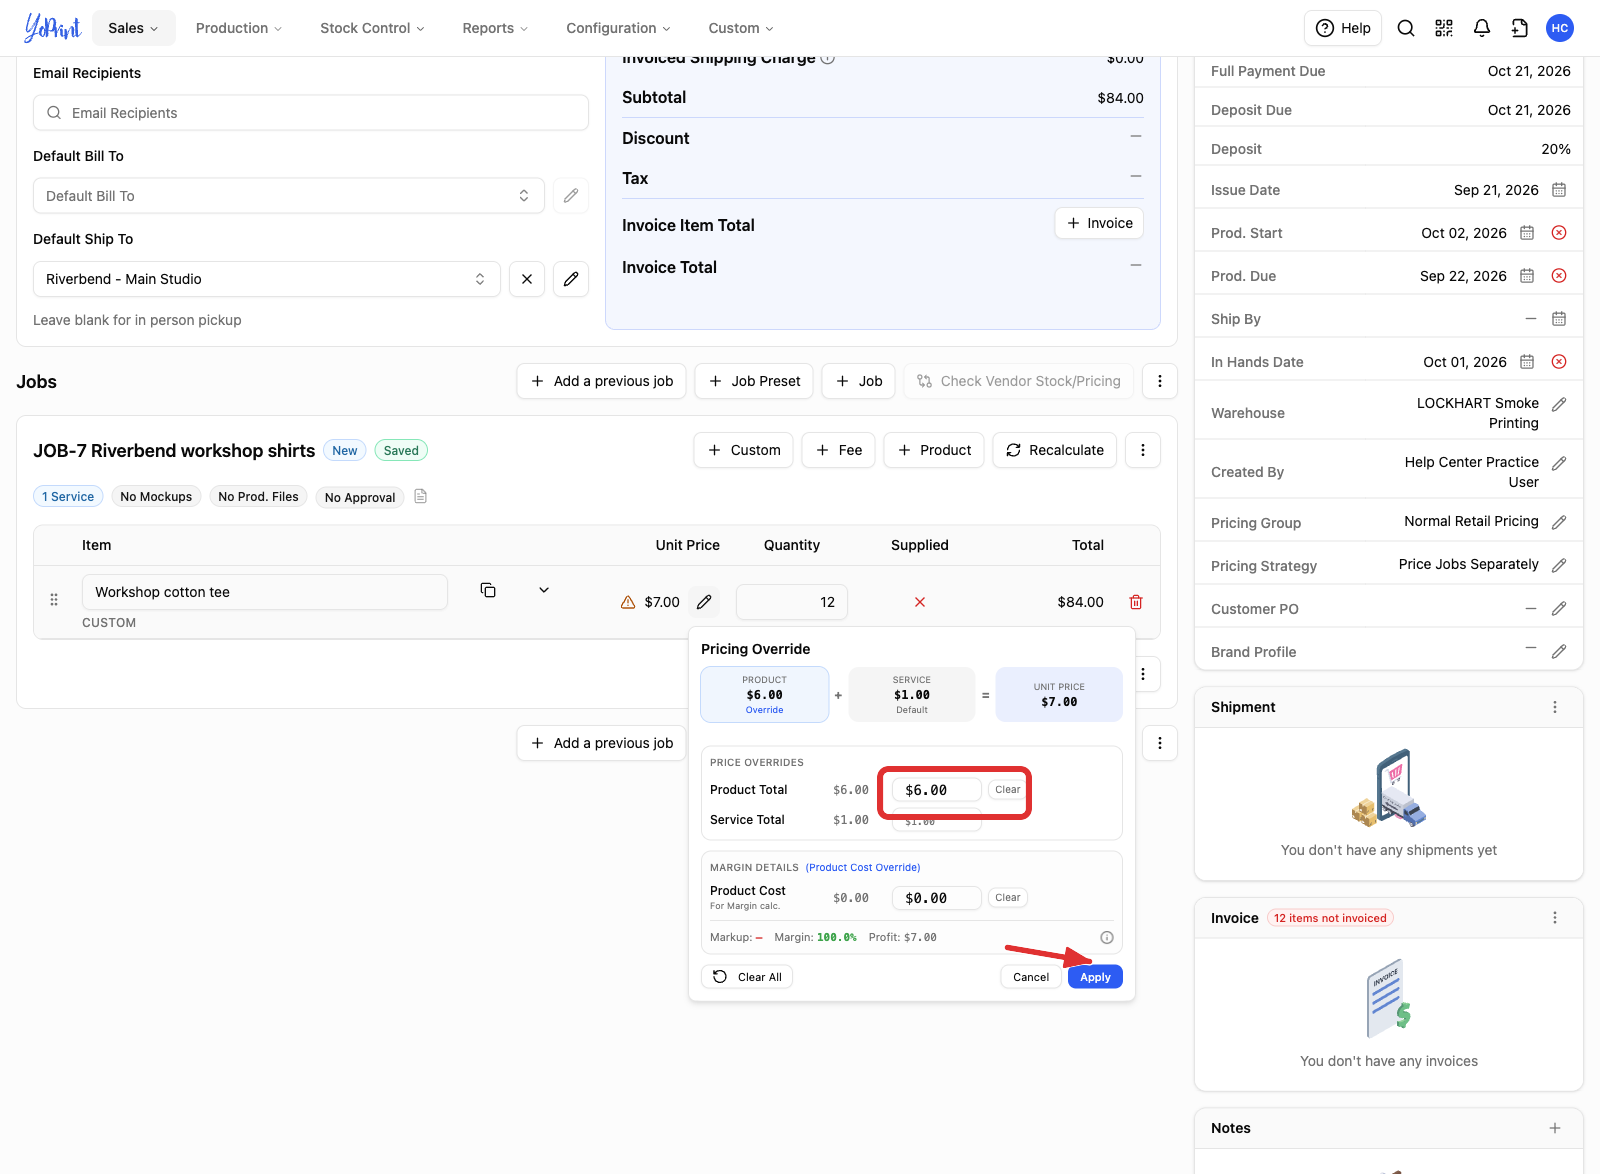Open the Production menu
This screenshot has width=1600, height=1174.
(239, 28)
